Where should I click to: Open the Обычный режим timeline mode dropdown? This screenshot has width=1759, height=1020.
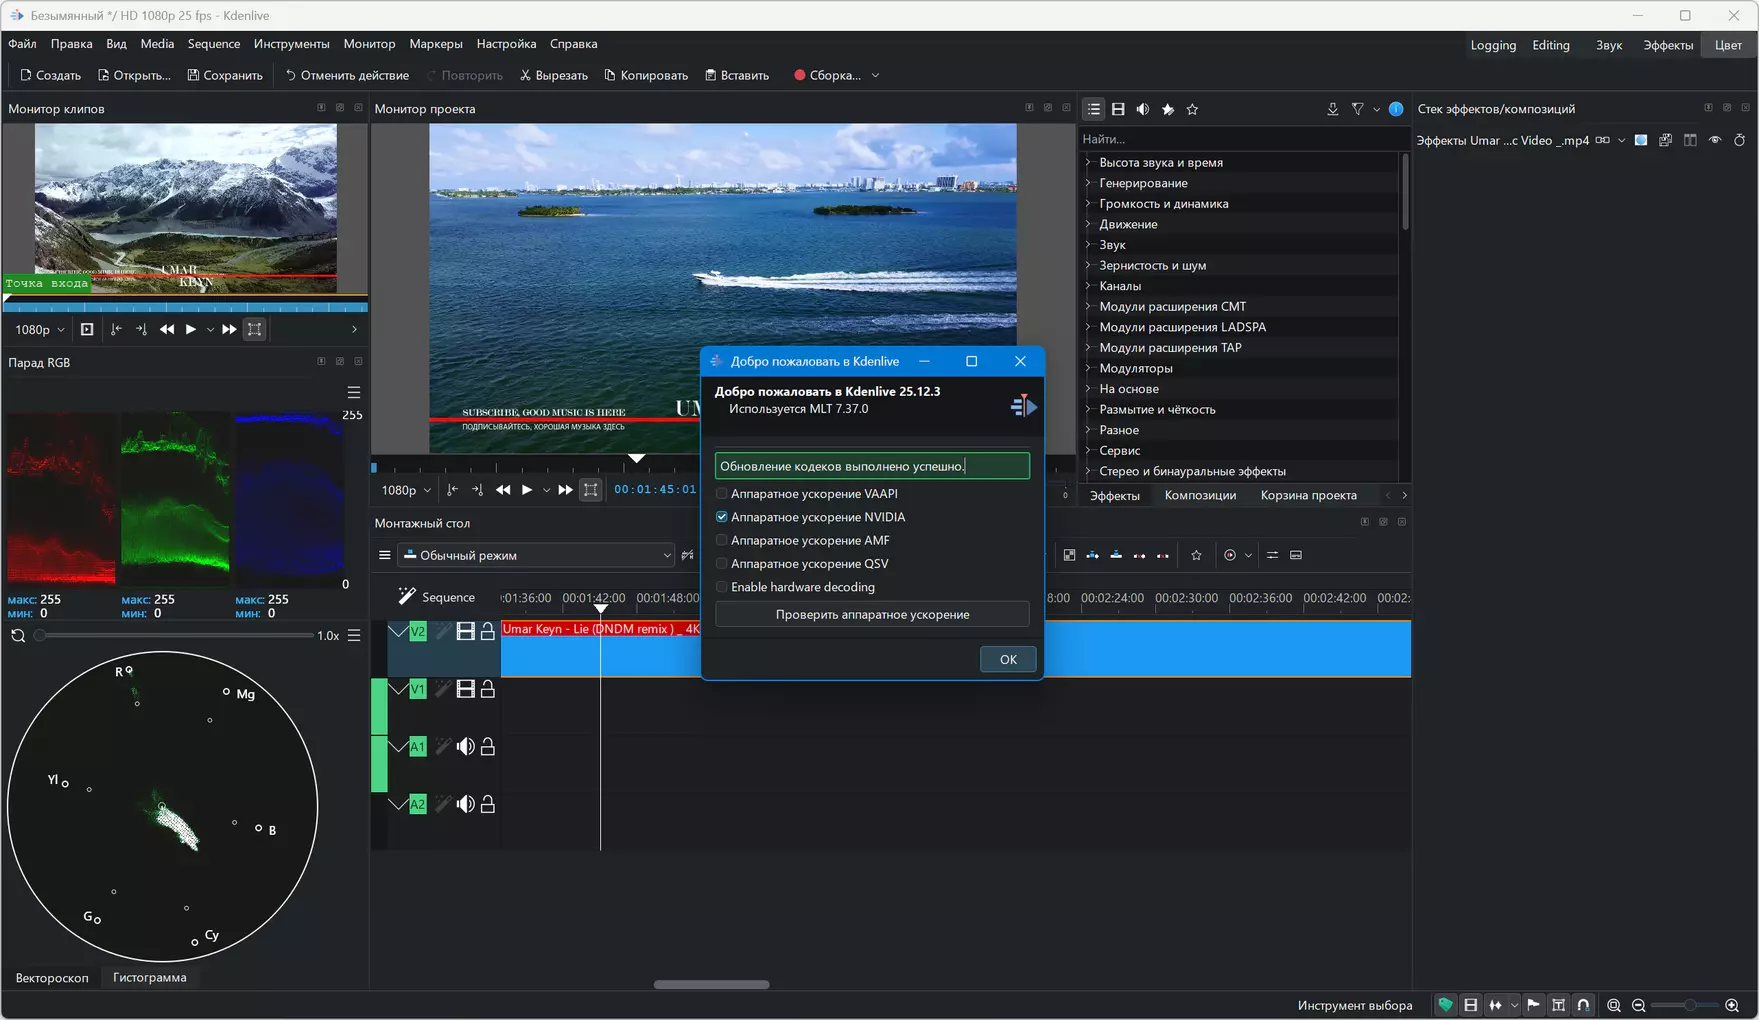point(537,555)
